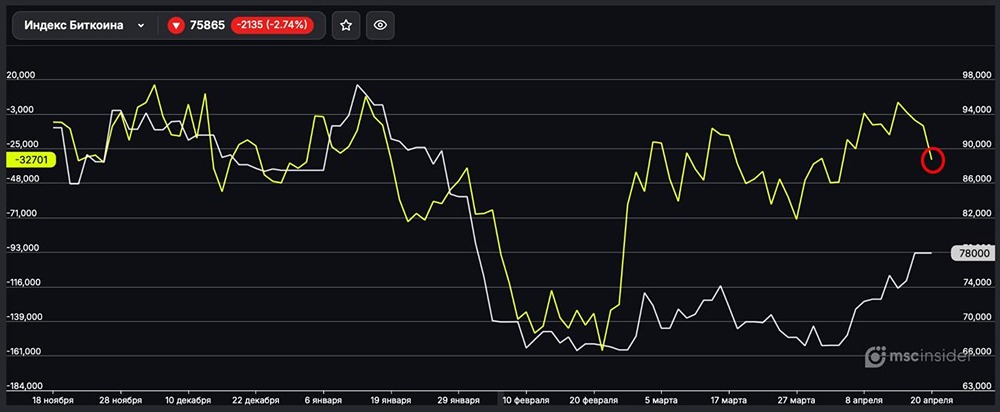Select the 20 апреля date on time axis
The image size is (1000, 412).
[x=932, y=399]
